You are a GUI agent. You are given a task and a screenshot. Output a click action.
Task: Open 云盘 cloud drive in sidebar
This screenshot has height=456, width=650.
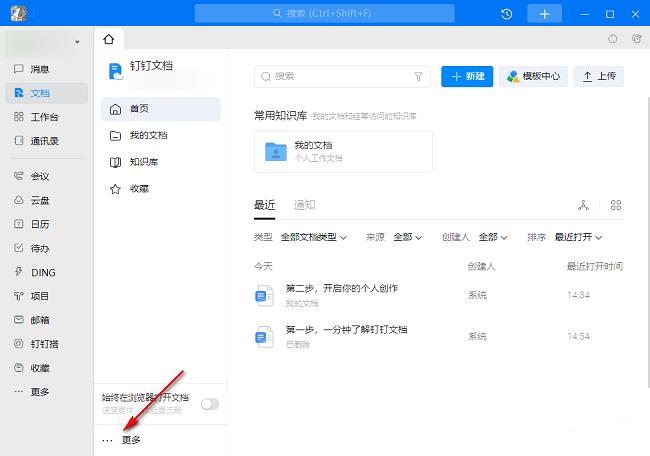point(40,200)
